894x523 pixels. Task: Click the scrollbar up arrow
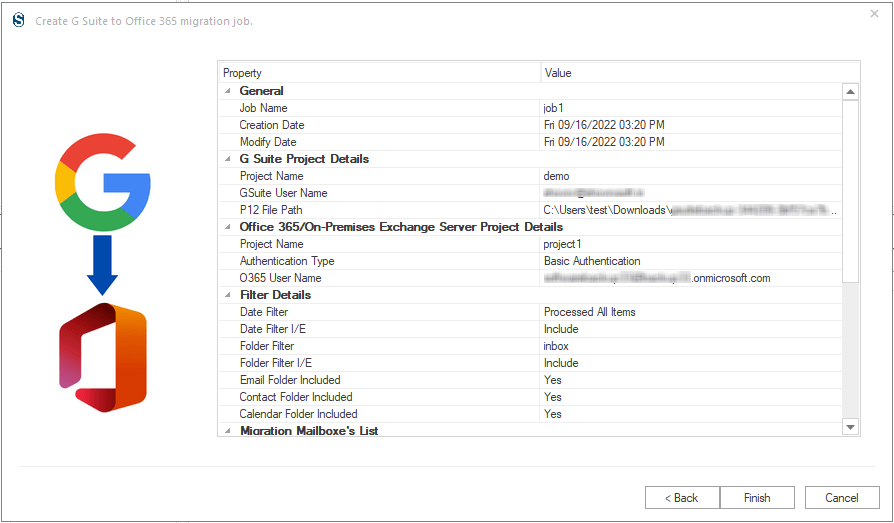click(850, 92)
